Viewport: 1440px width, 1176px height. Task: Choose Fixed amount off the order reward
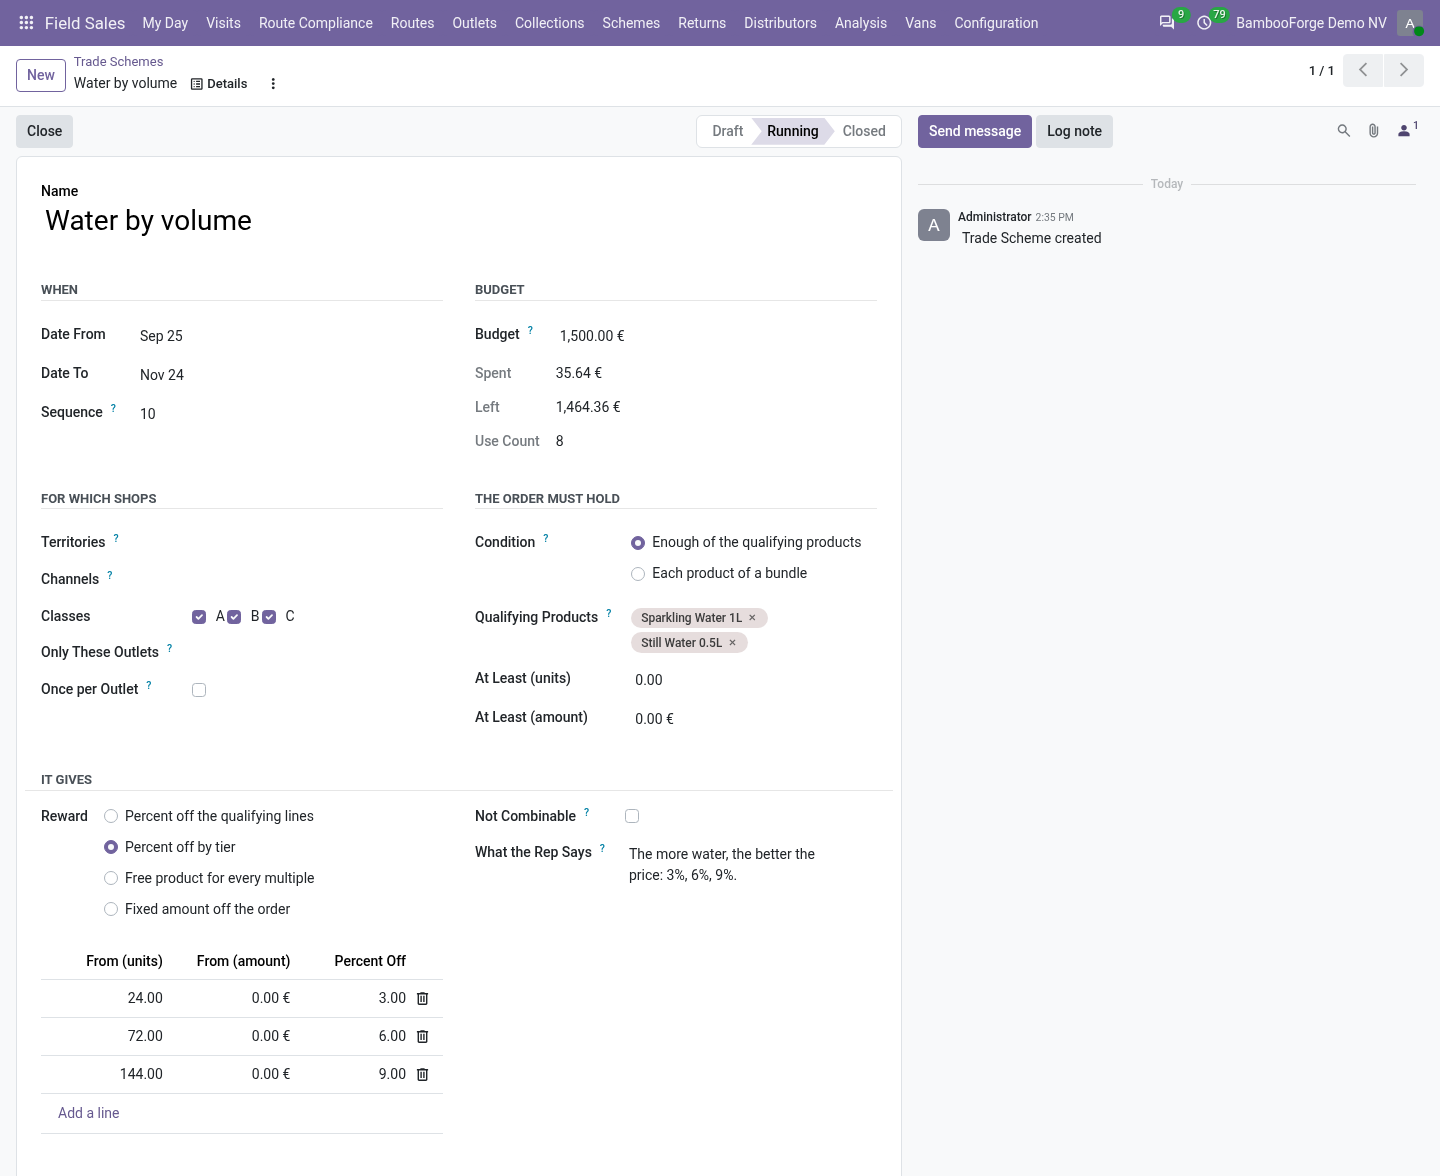pyautogui.click(x=111, y=909)
